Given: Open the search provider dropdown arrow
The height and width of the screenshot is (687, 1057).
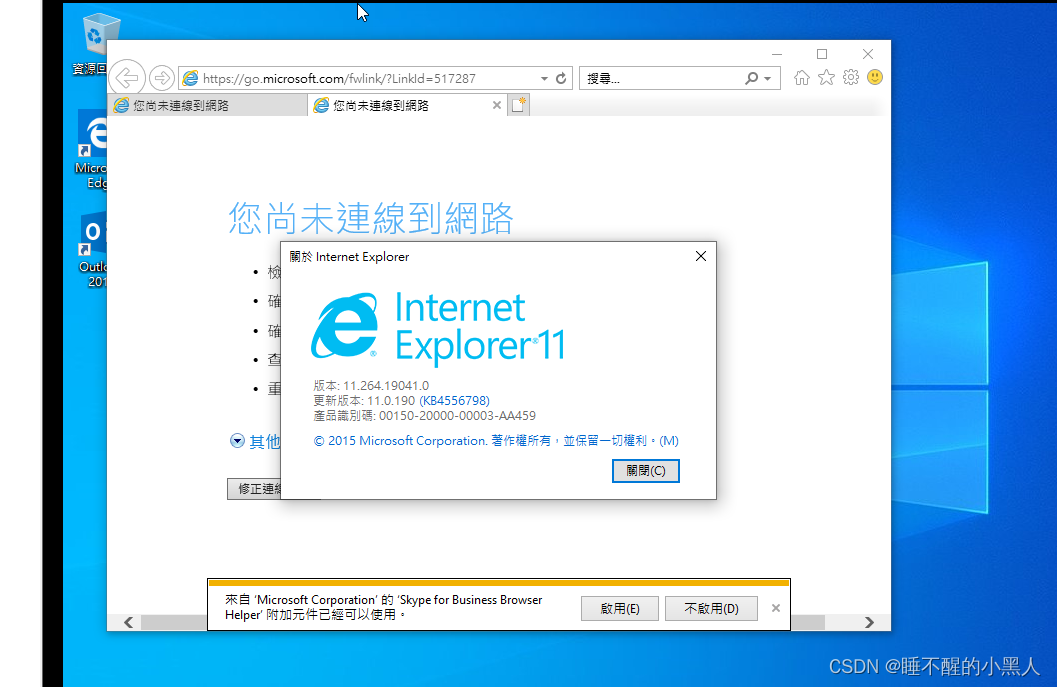Looking at the screenshot, I should click(768, 79).
